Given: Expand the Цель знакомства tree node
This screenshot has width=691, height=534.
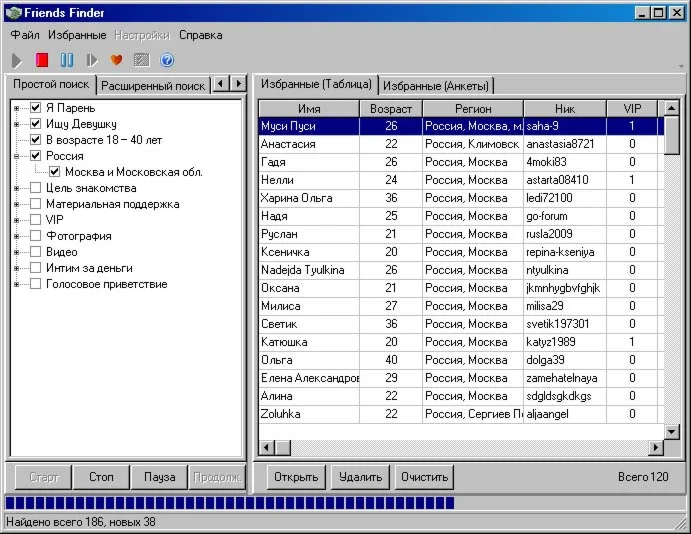Looking at the screenshot, I should 17,188.
